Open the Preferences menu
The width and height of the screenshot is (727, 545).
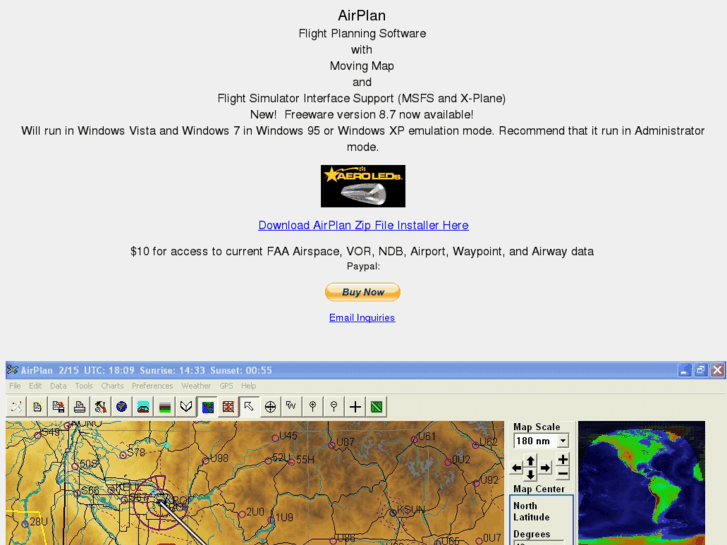(x=152, y=386)
